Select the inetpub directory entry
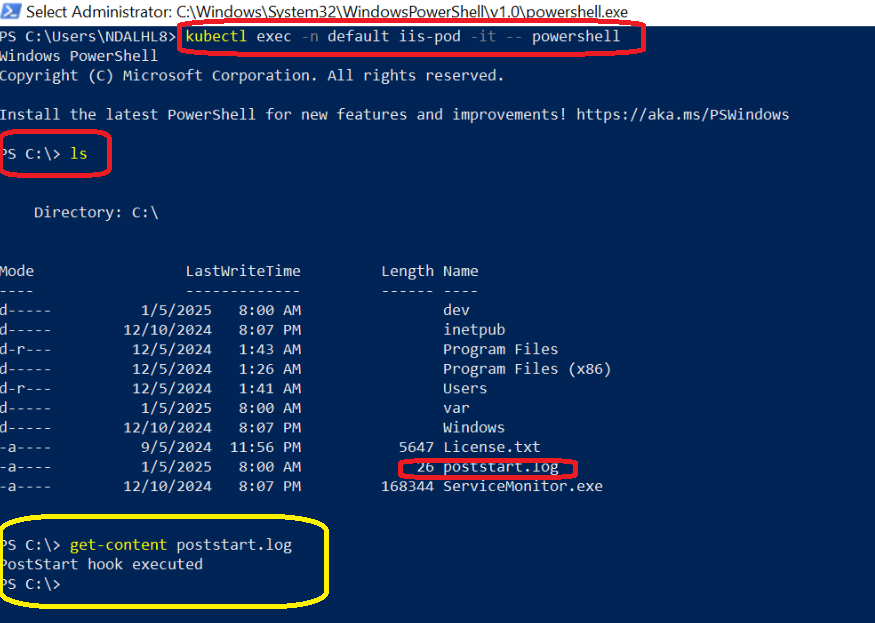Viewport: 875px width, 623px height. click(474, 329)
